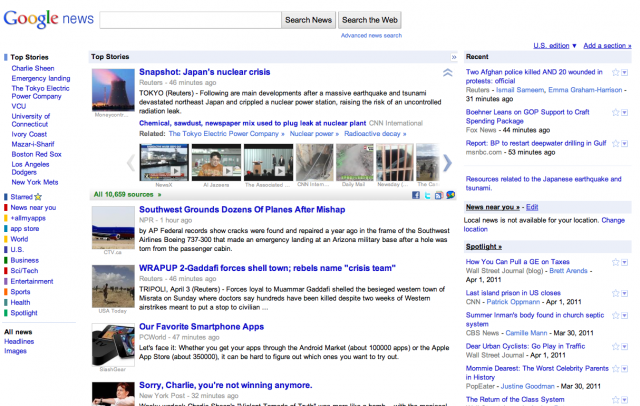This screenshot has height=406, width=640.
Task: Click the Google Buzz share icon
Action: coord(450,195)
